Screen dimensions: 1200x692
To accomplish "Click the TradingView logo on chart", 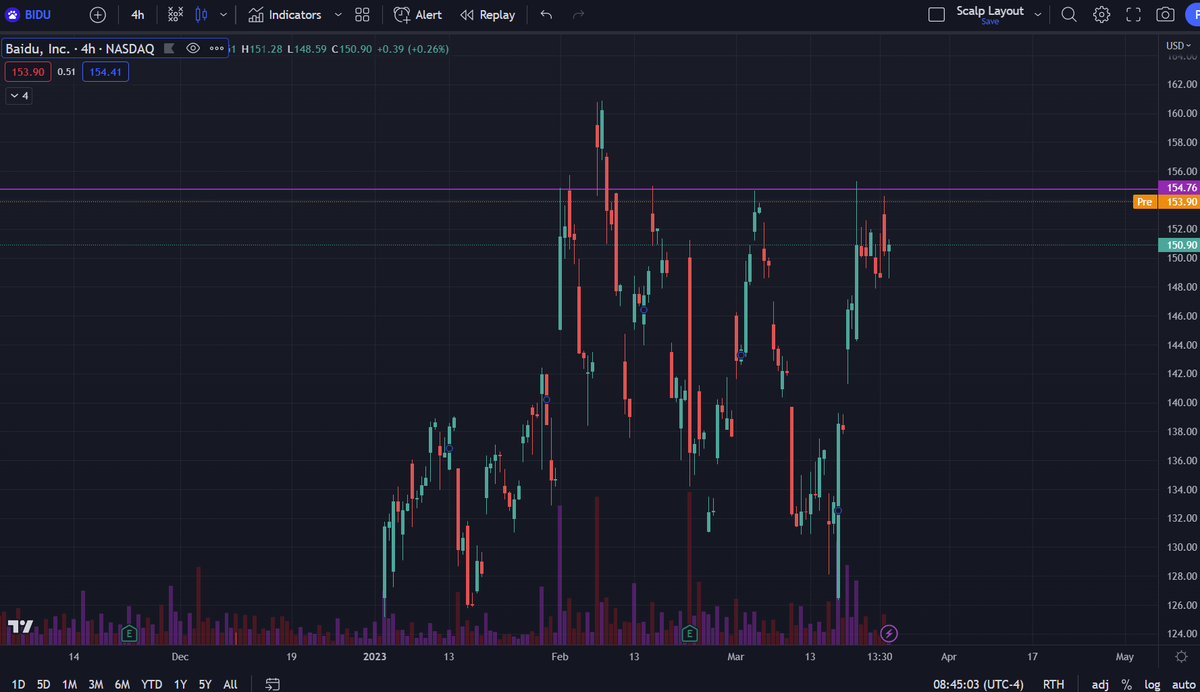I will coord(20,626).
